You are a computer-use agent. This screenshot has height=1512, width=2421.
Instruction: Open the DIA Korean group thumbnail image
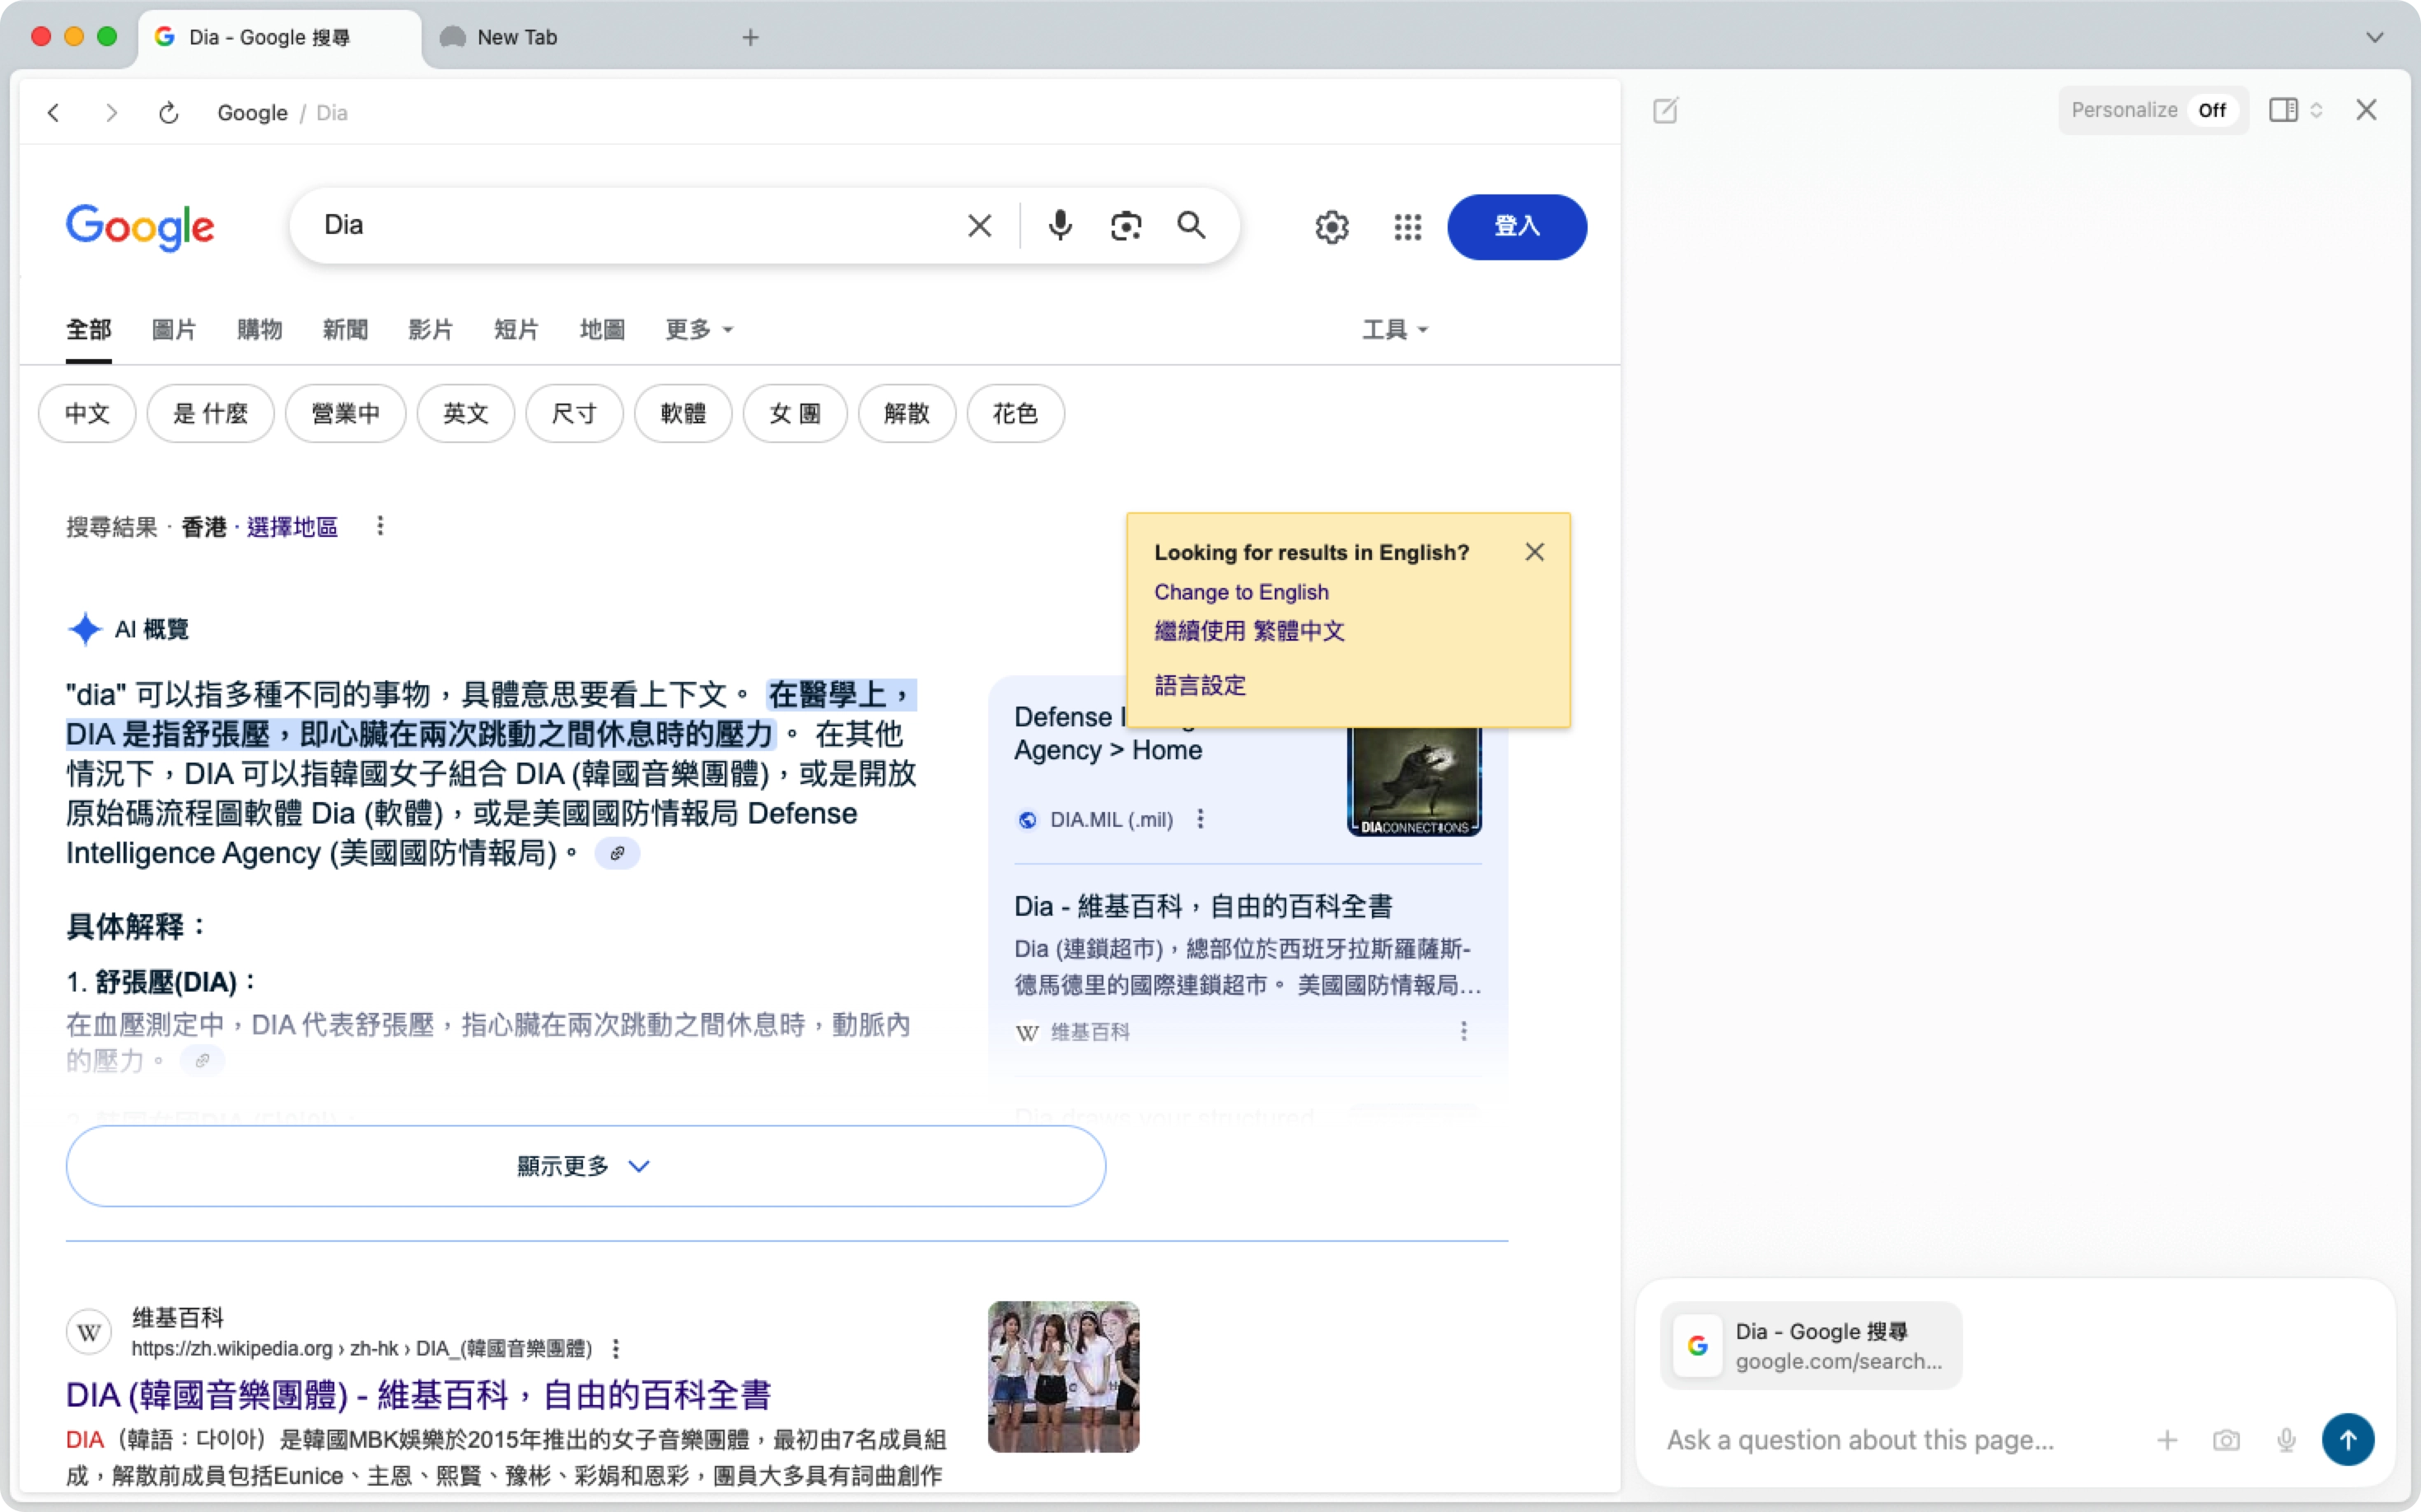point(1063,1376)
